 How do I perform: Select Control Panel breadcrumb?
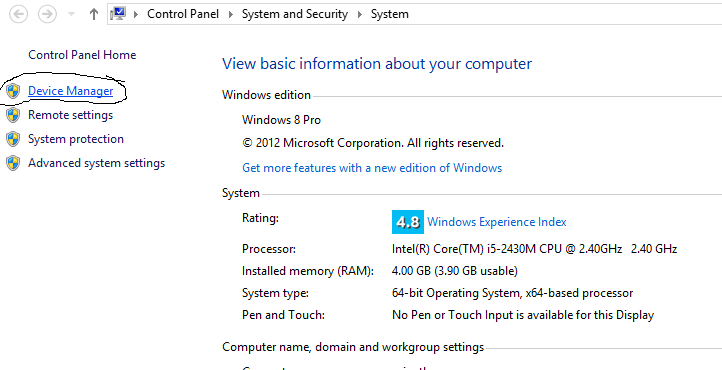tap(183, 14)
